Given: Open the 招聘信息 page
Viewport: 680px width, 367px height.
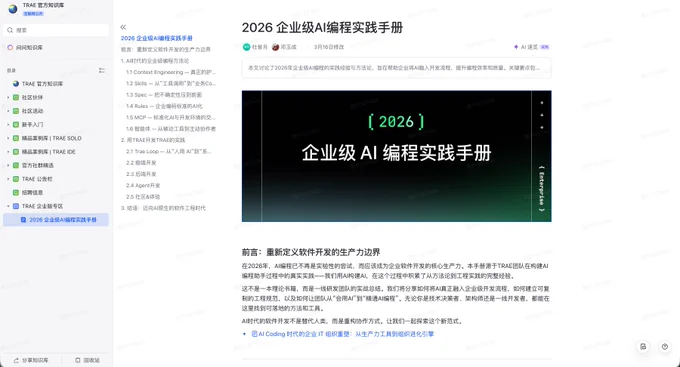Looking at the screenshot, I should point(33,193).
